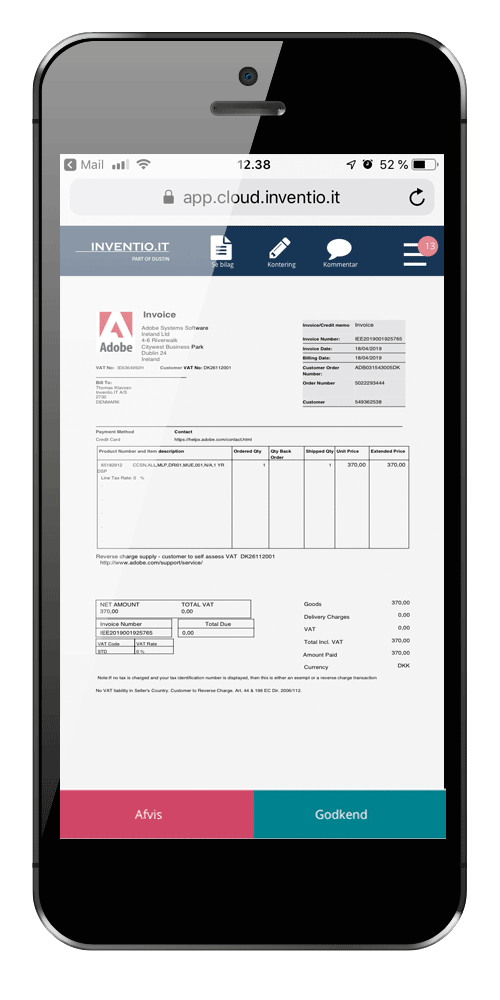Tap the Wi-Fi icon in the status bar
Screen dimensions: 500x1000
point(143,165)
